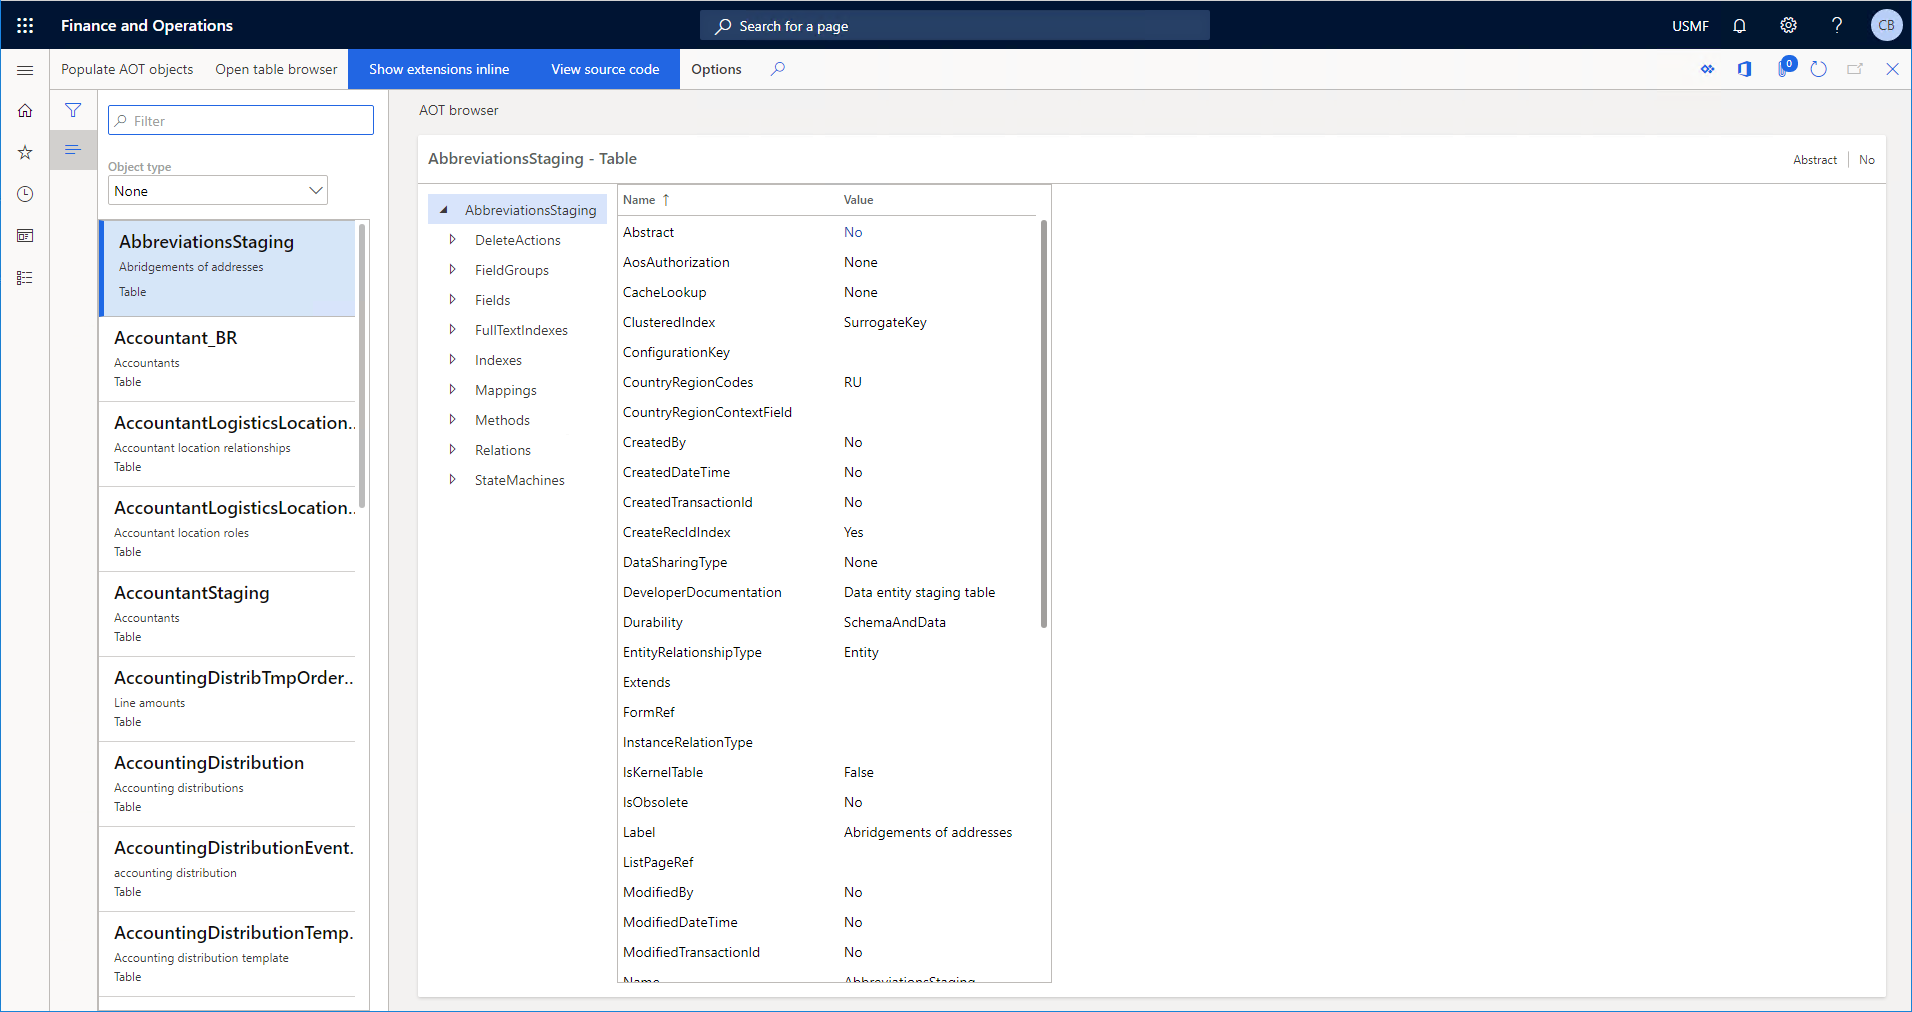1912x1012 pixels.
Task: Click the Label value Abridgements of addresses
Action: point(927,832)
